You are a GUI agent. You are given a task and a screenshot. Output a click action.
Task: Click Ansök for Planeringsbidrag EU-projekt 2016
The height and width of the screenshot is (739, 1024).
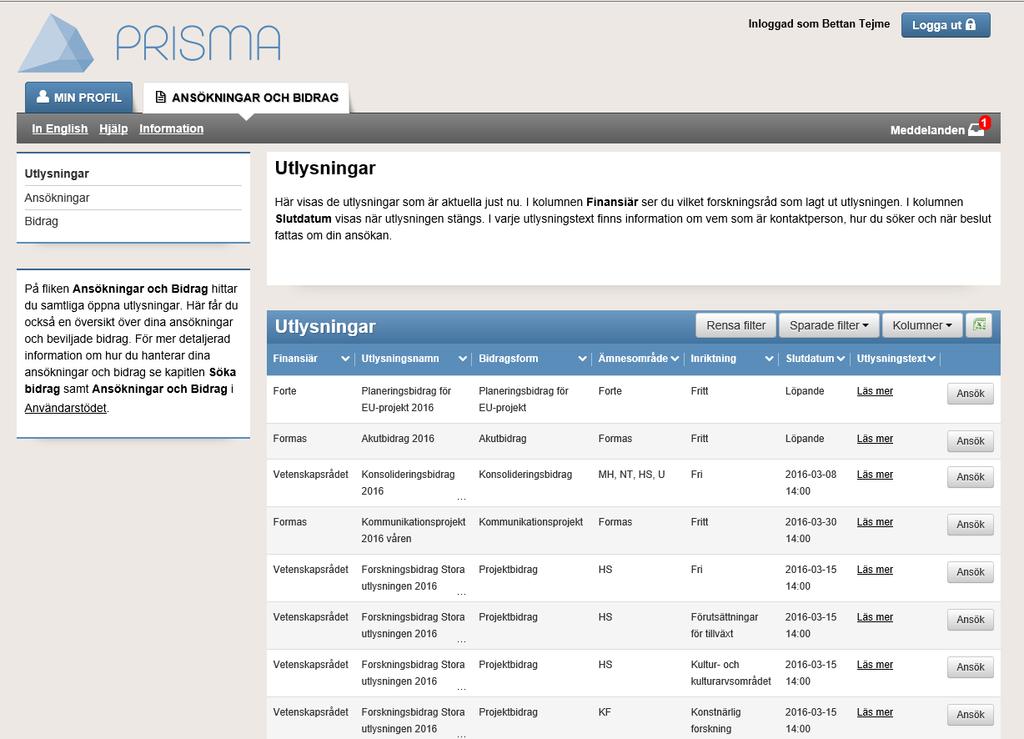click(970, 394)
